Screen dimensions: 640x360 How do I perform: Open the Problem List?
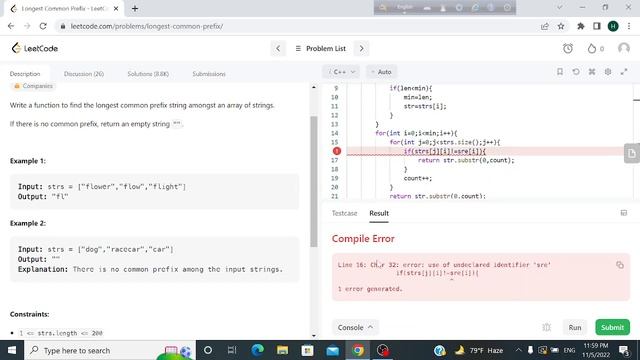click(320, 49)
